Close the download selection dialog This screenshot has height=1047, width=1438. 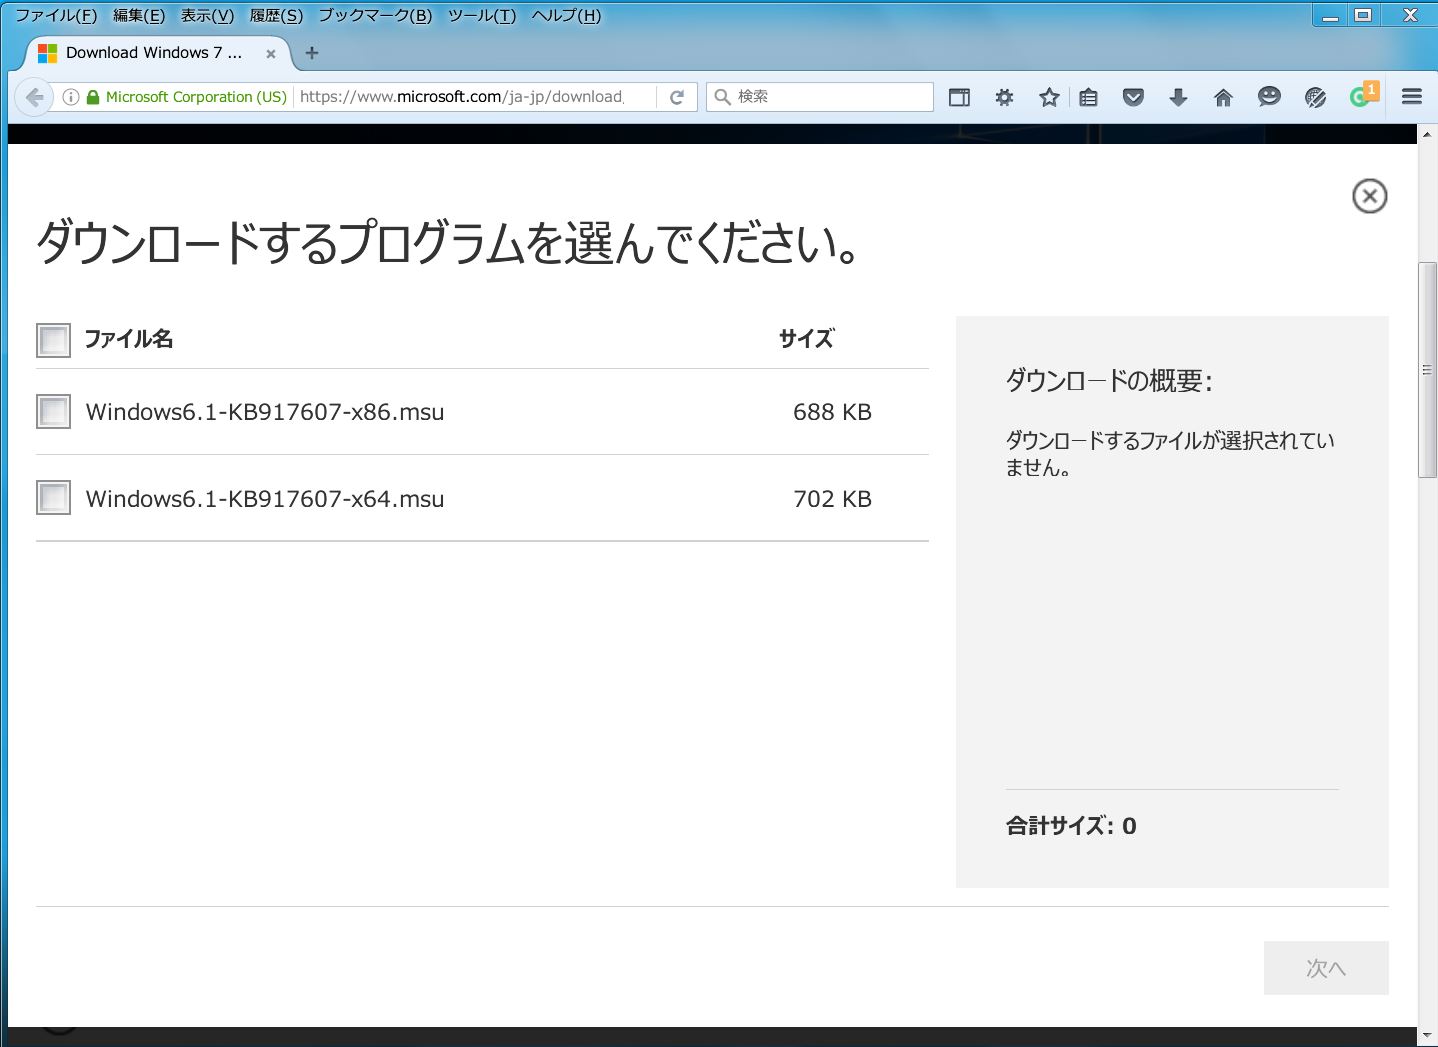coord(1369,196)
